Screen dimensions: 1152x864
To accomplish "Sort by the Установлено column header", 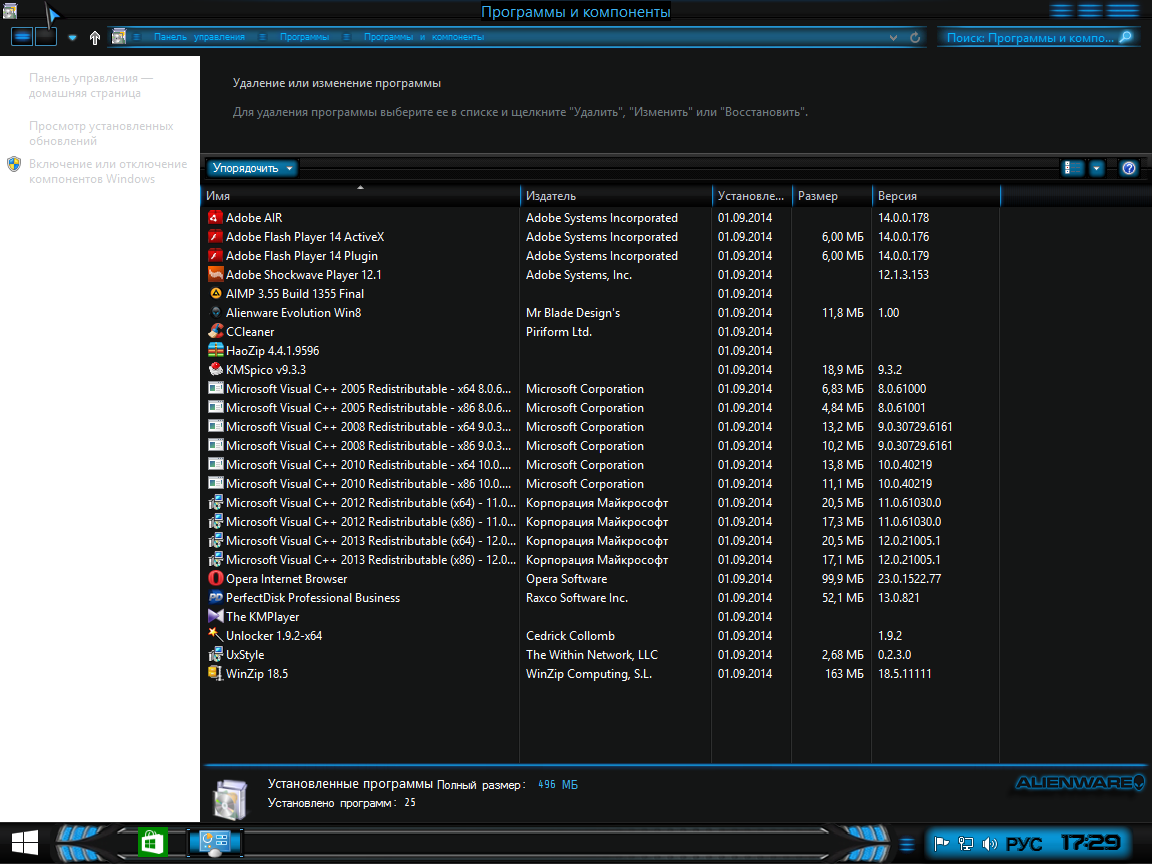I will pyautogui.click(x=752, y=195).
